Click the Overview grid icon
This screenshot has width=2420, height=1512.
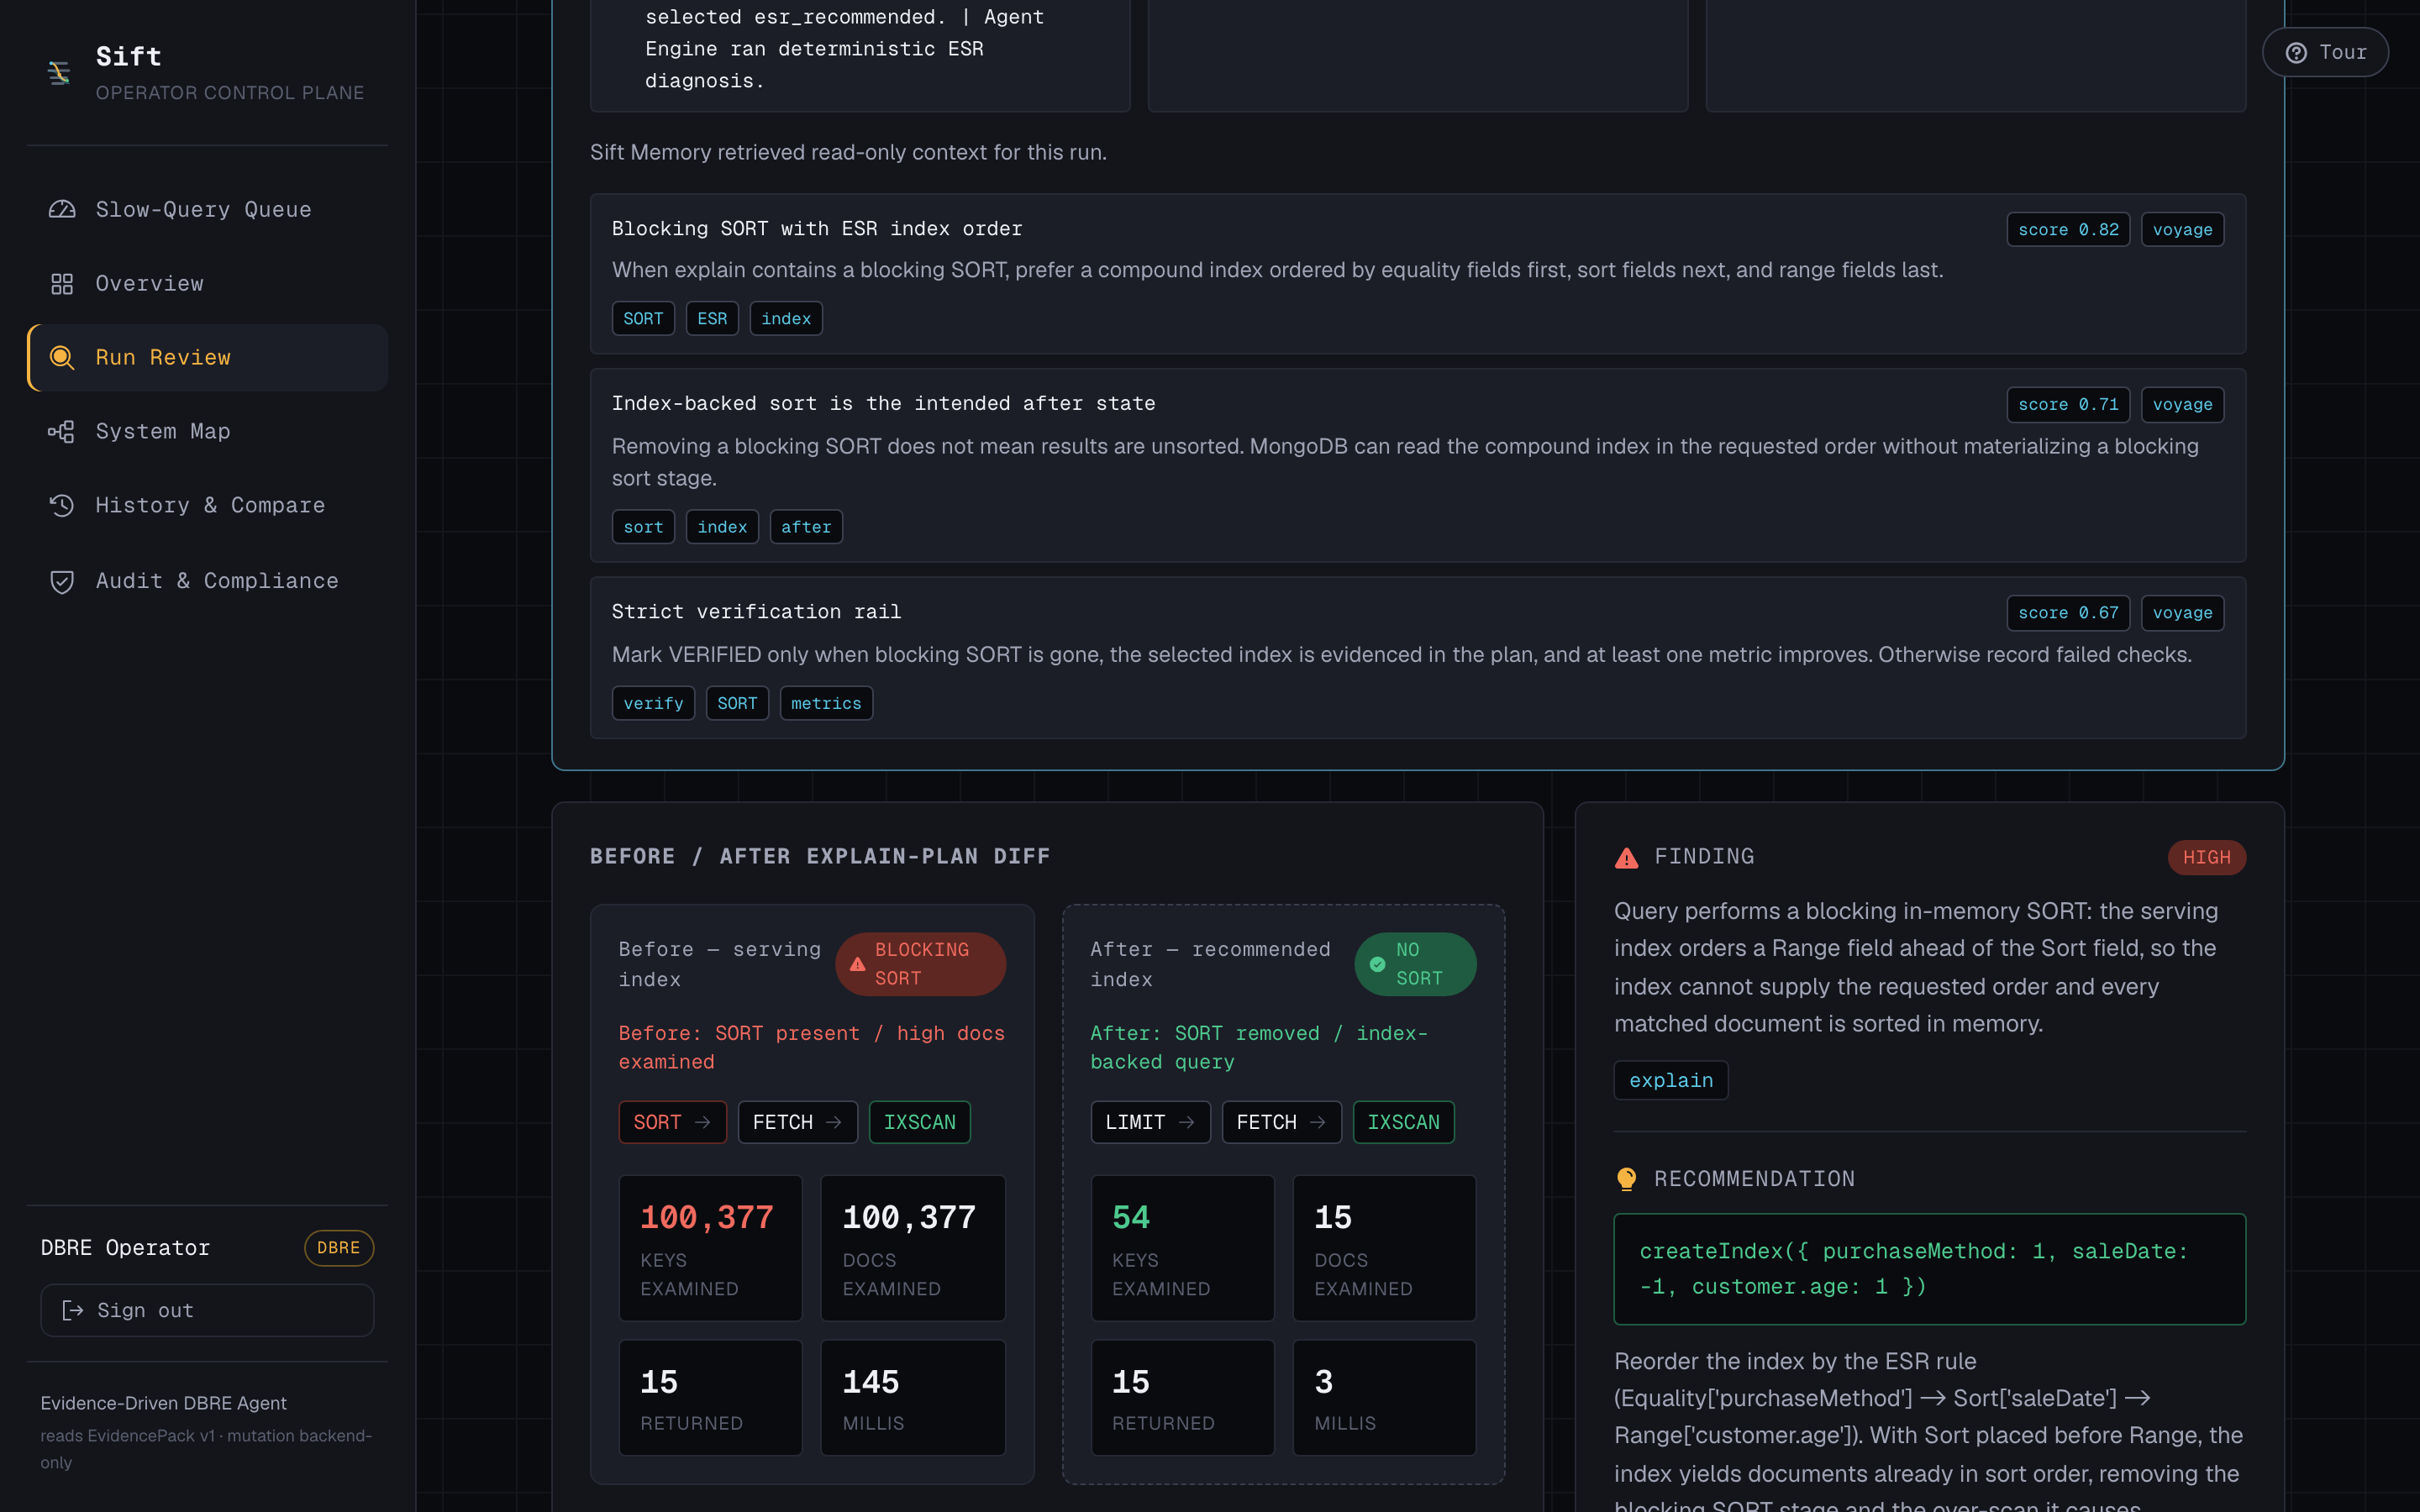click(62, 284)
